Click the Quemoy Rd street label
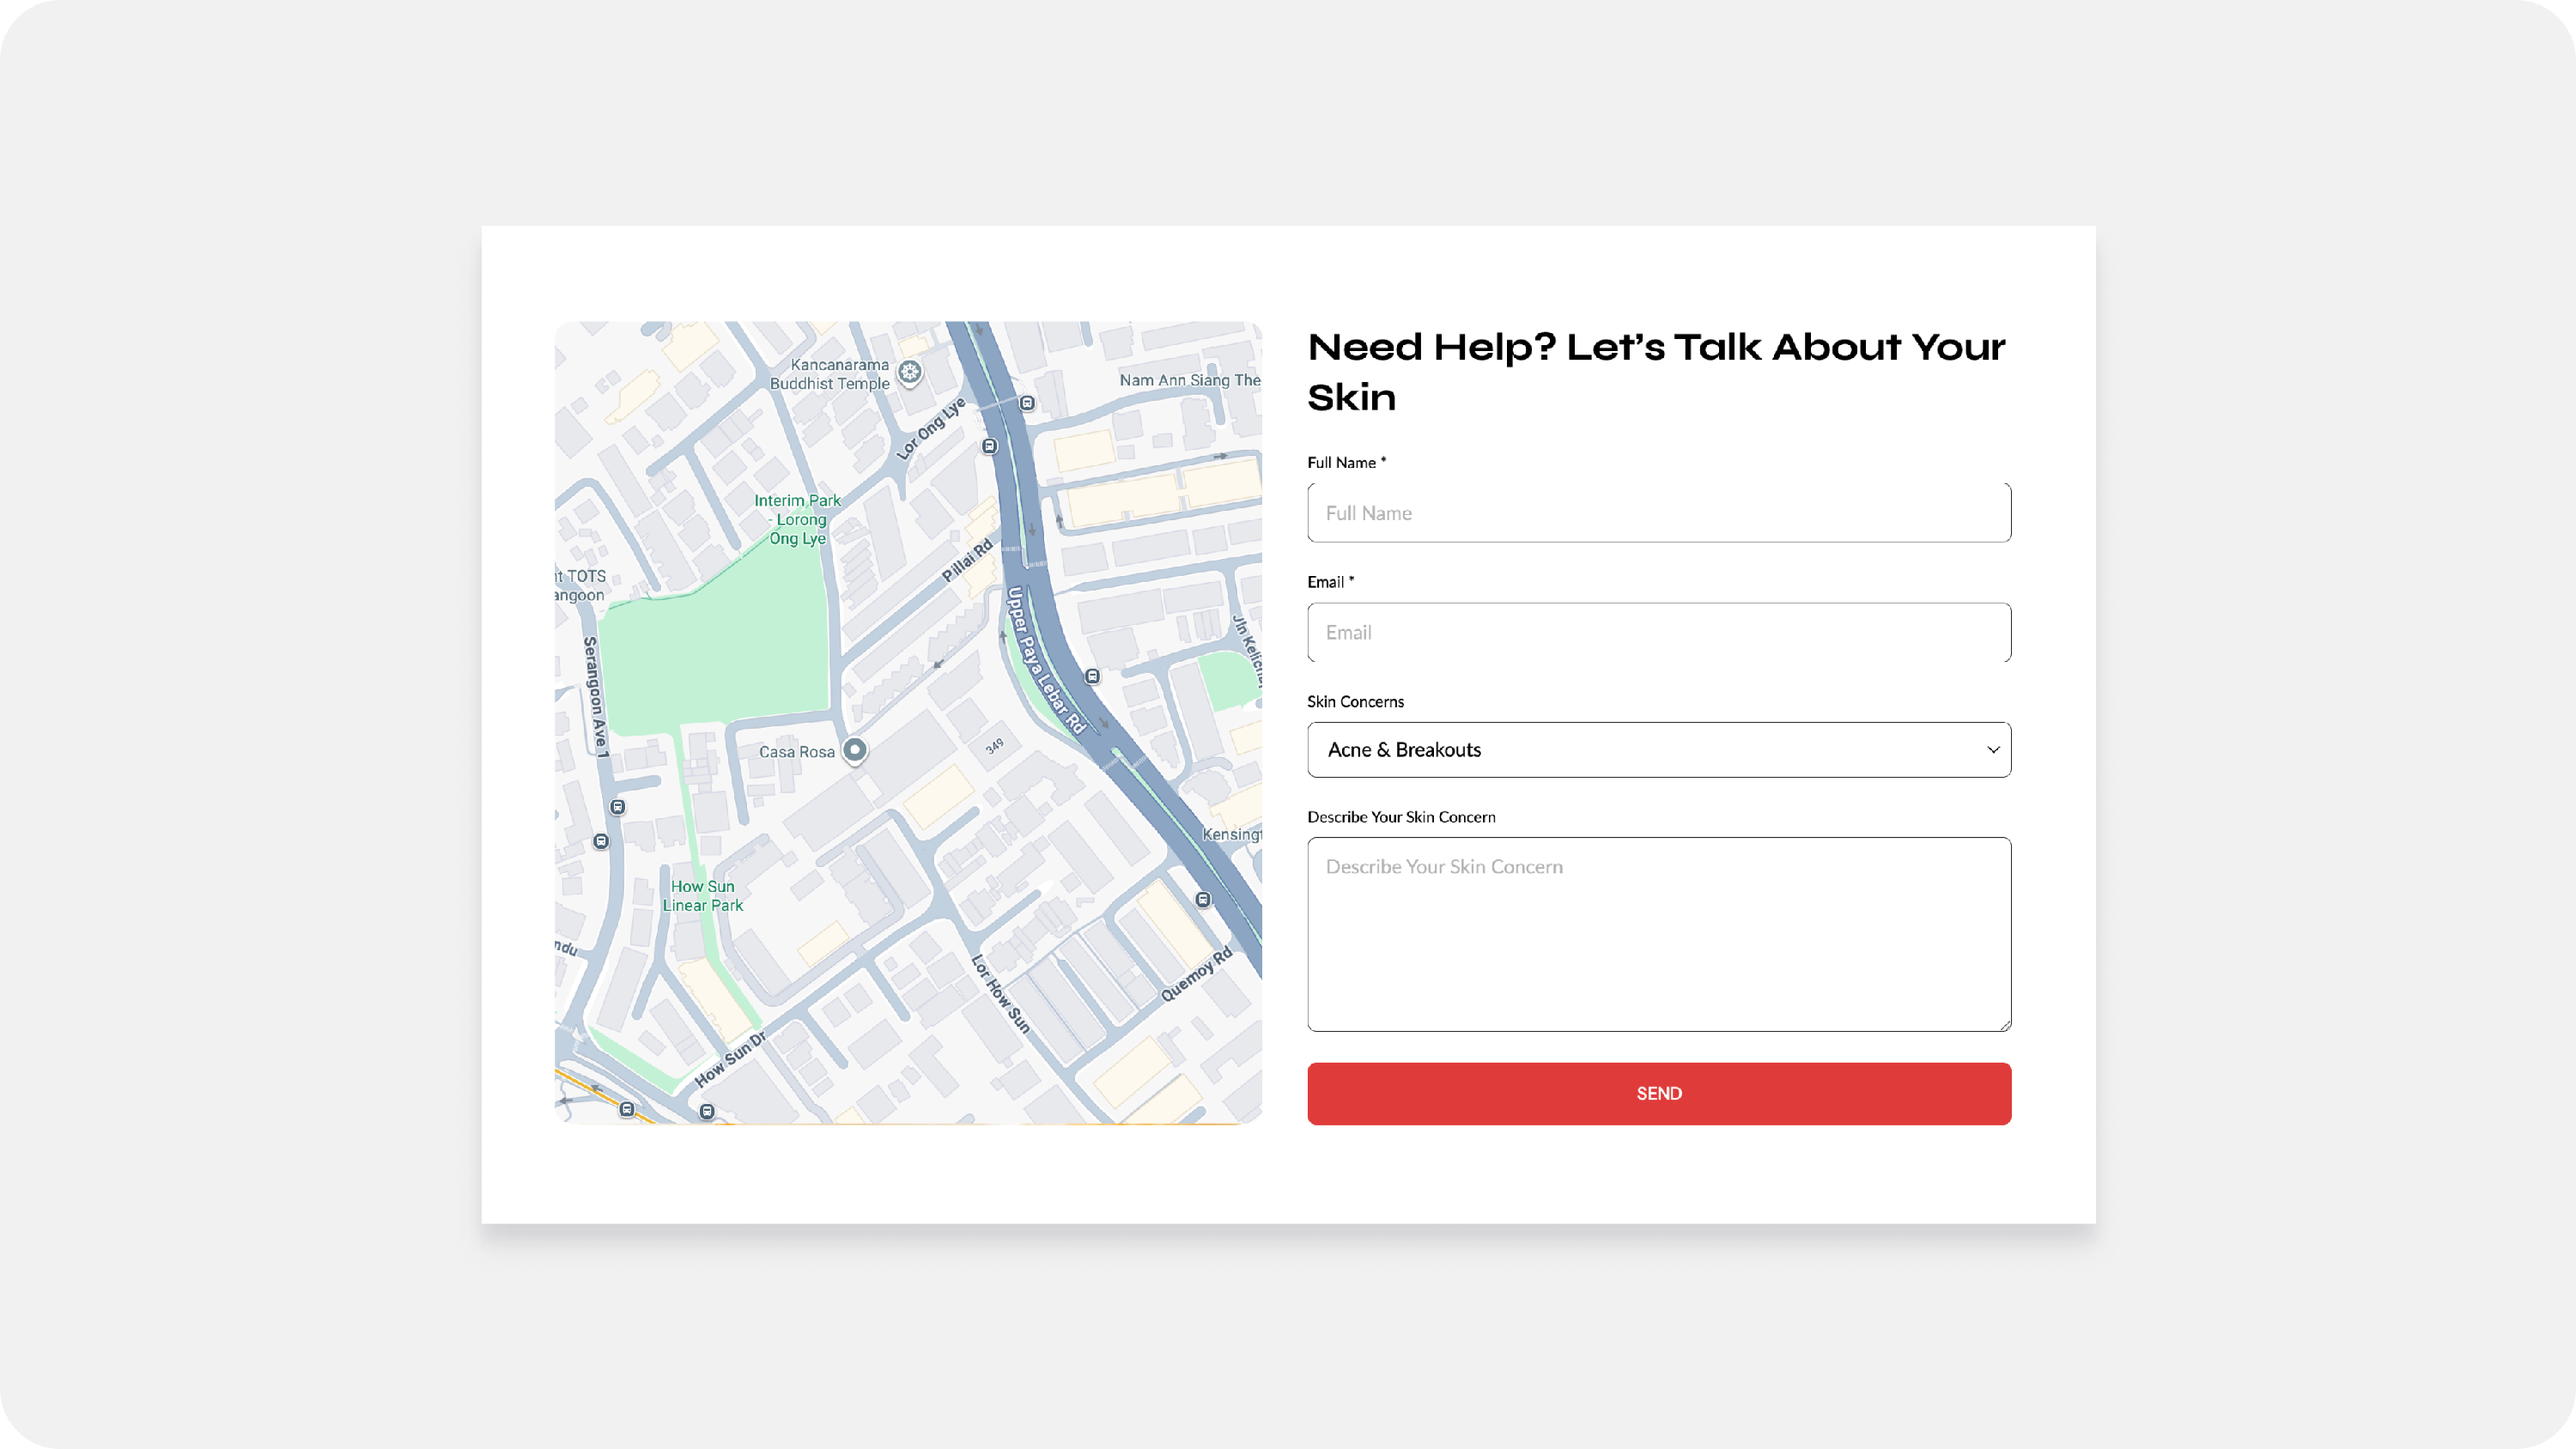This screenshot has height=1449, width=2576. (1196, 975)
